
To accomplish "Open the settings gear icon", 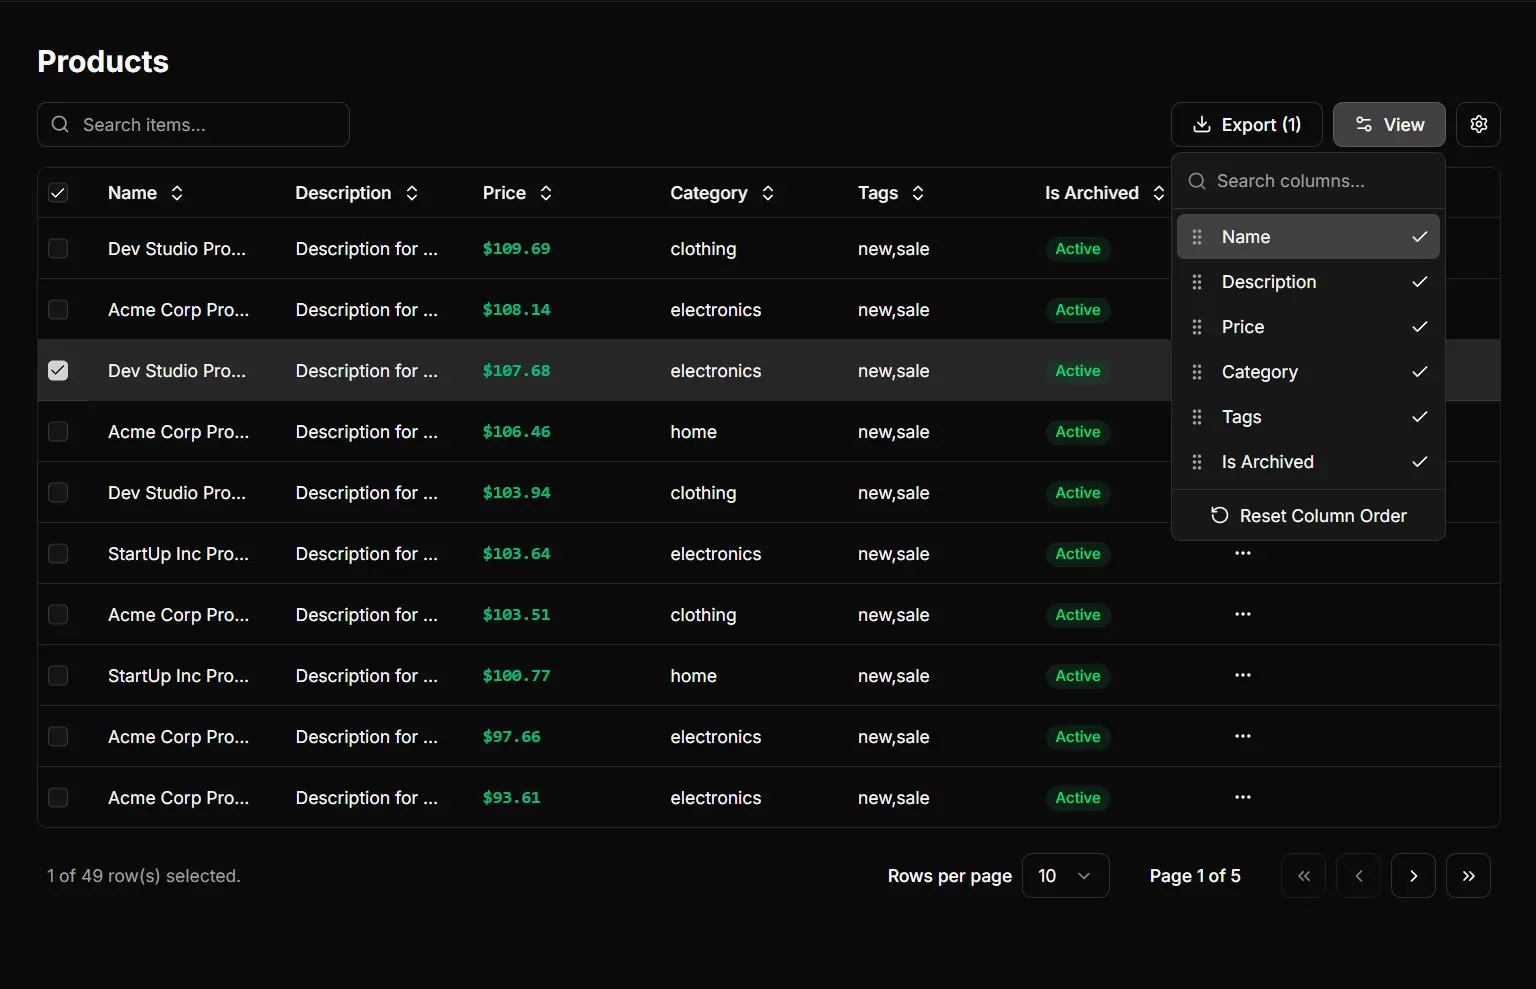I will coord(1478,124).
